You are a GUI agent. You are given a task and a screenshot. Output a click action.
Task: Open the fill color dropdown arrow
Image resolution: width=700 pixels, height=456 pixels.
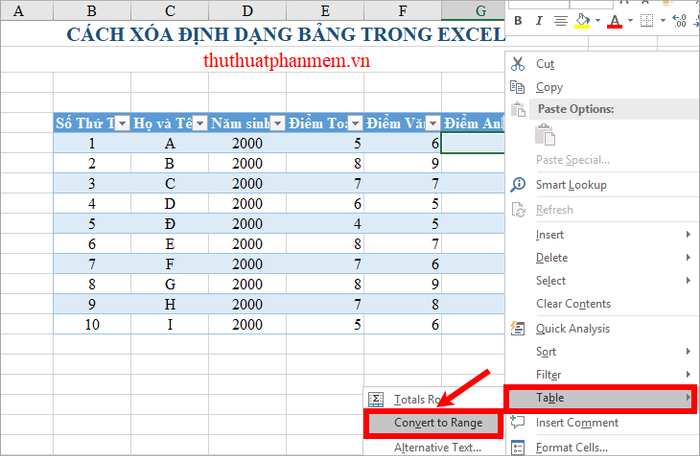pyautogui.click(x=598, y=21)
